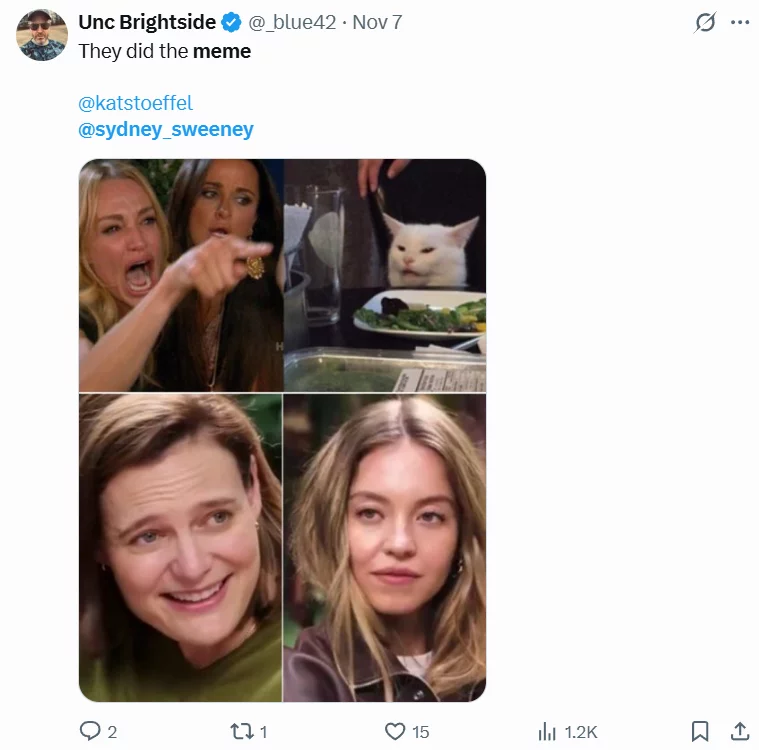The width and height of the screenshot is (759, 750).
Task: Reply to the tweet via speech bubble icon
Action: 90,731
